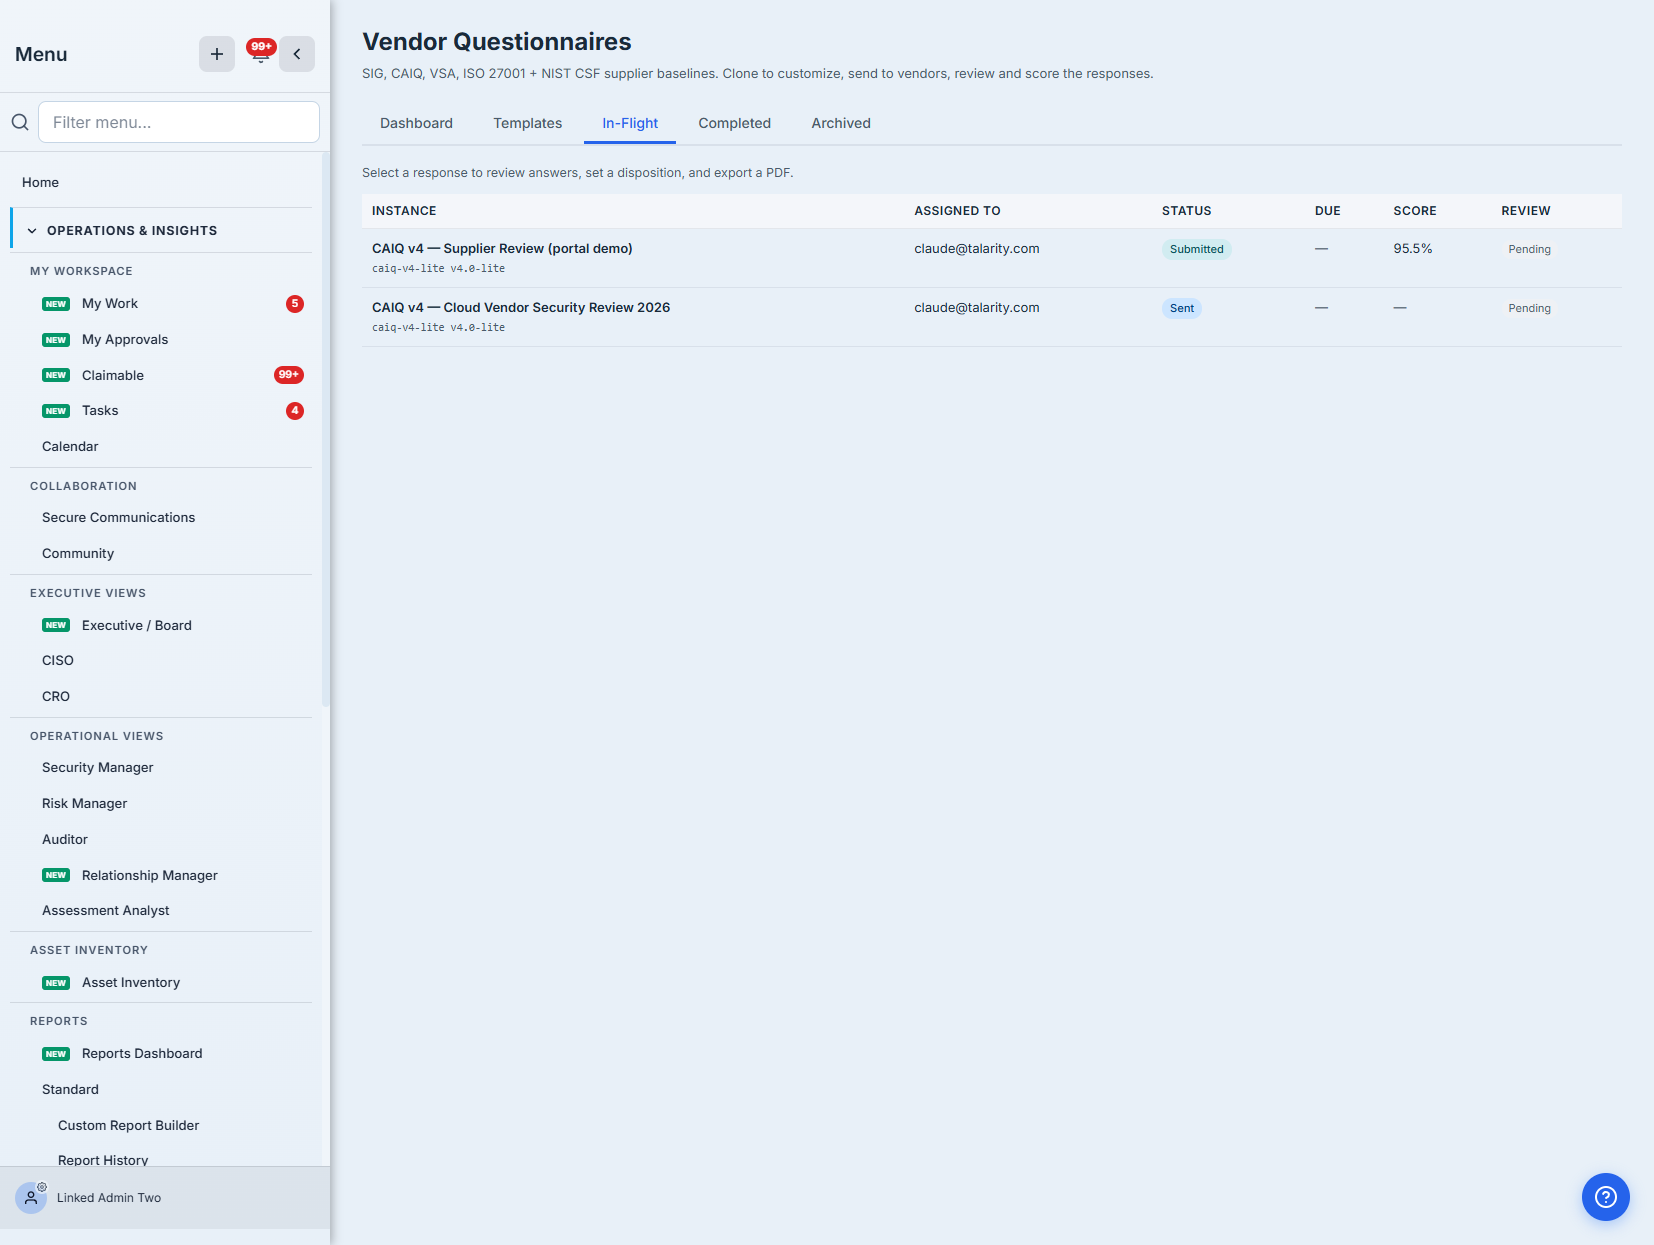Screen dimensions: 1654x1245
Task: Open notifications bell with 99+ badge
Action: point(260,53)
